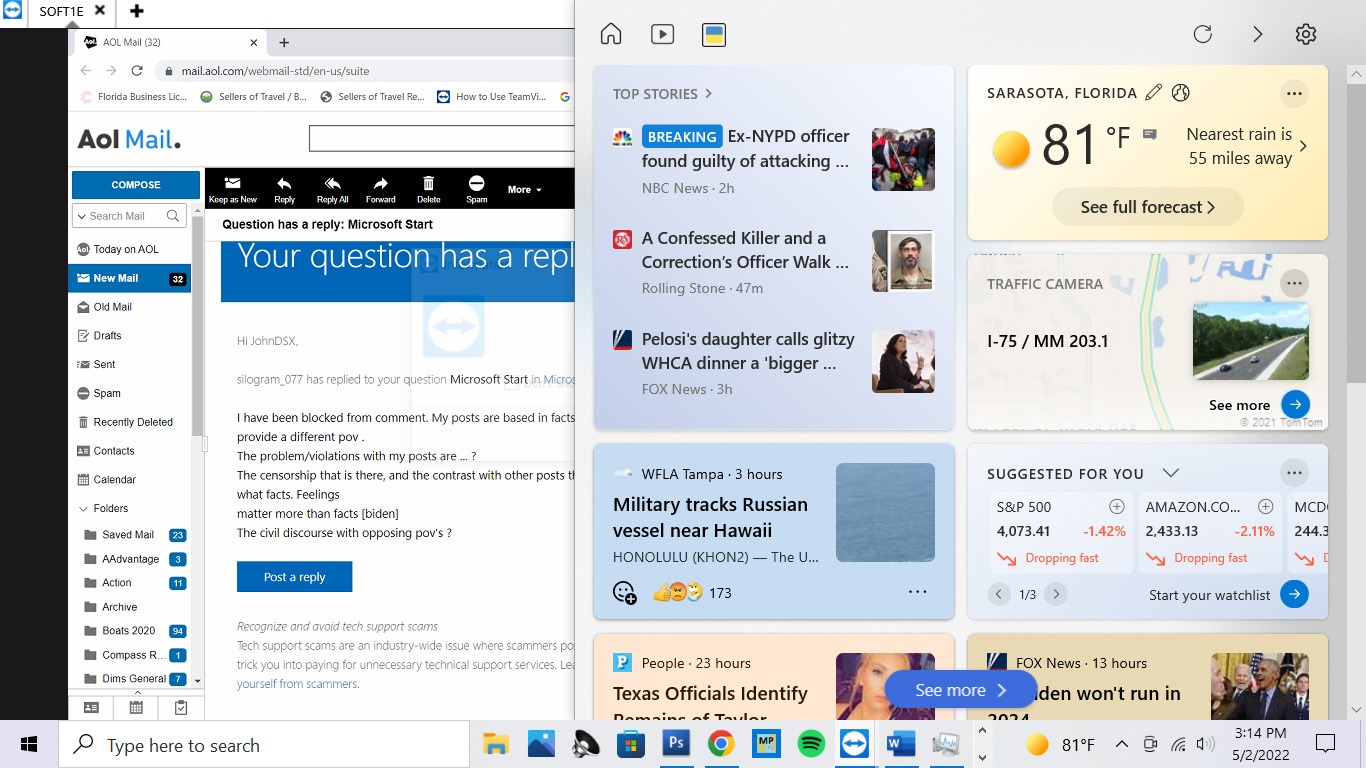This screenshot has width=1366, height=768.
Task: Click the calendar grid icon in bottom bar
Action: pyautogui.click(x=136, y=707)
